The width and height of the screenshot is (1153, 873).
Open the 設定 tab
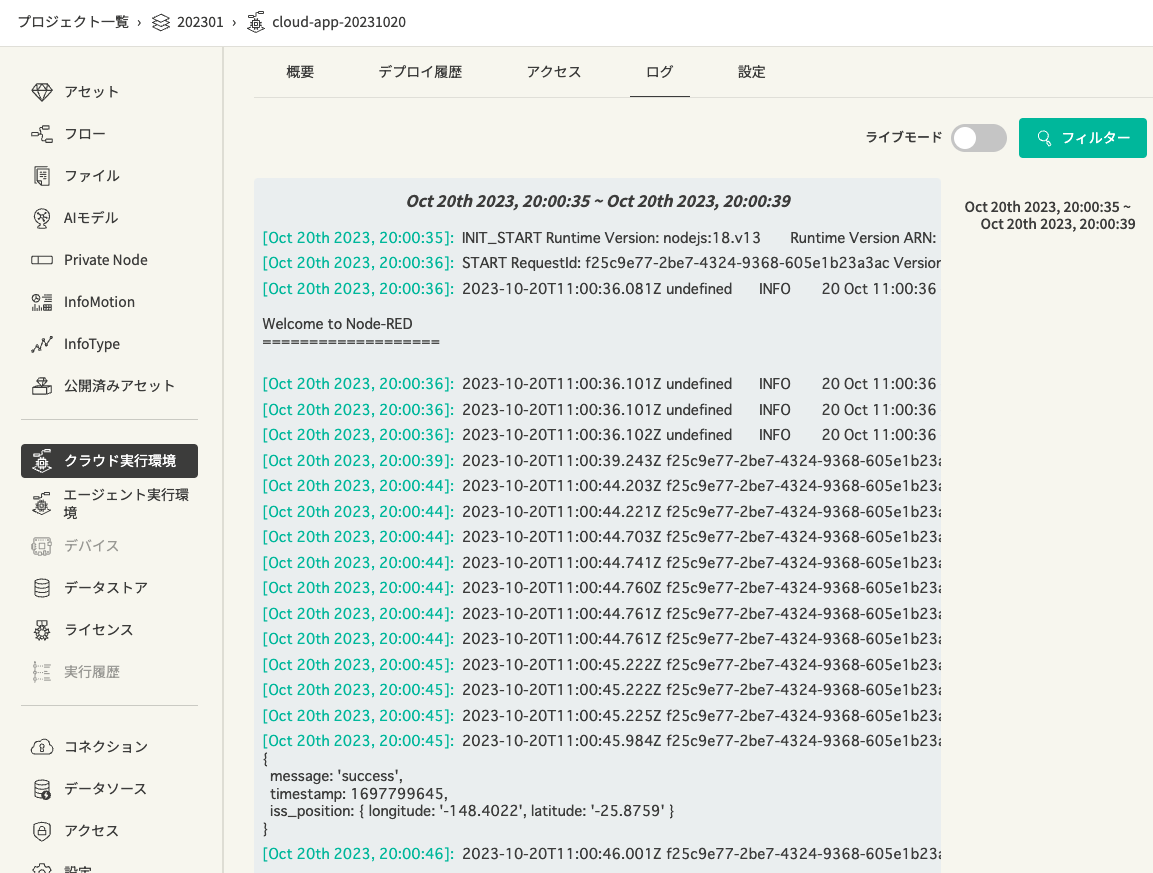tap(751, 72)
